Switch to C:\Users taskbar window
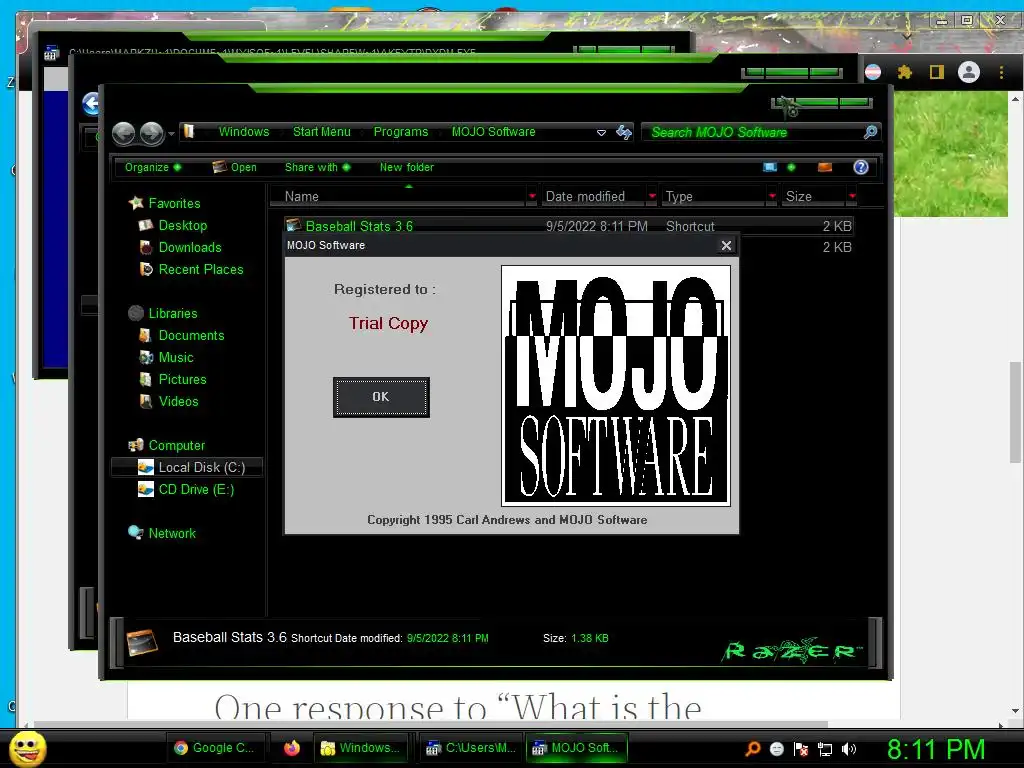 coord(471,748)
